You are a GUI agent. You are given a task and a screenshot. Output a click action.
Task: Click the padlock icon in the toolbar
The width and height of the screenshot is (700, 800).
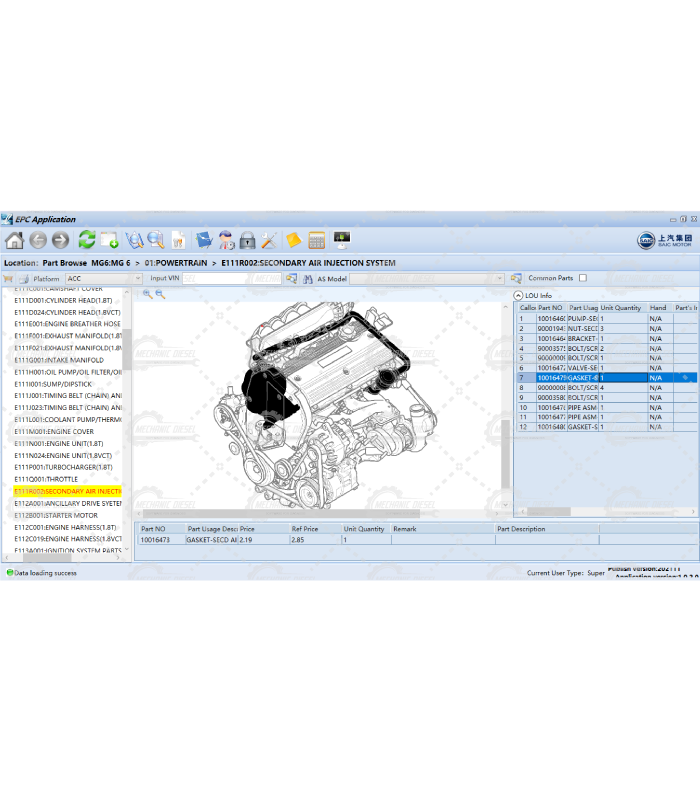point(247,240)
